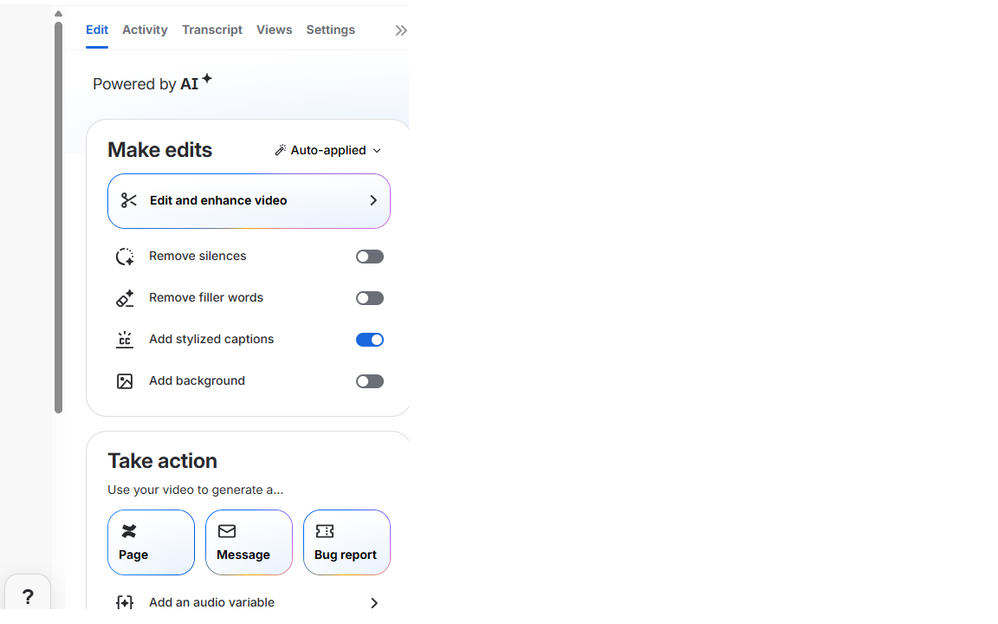
Task: Expand the Add an audio variable chevron
Action: coord(374,602)
